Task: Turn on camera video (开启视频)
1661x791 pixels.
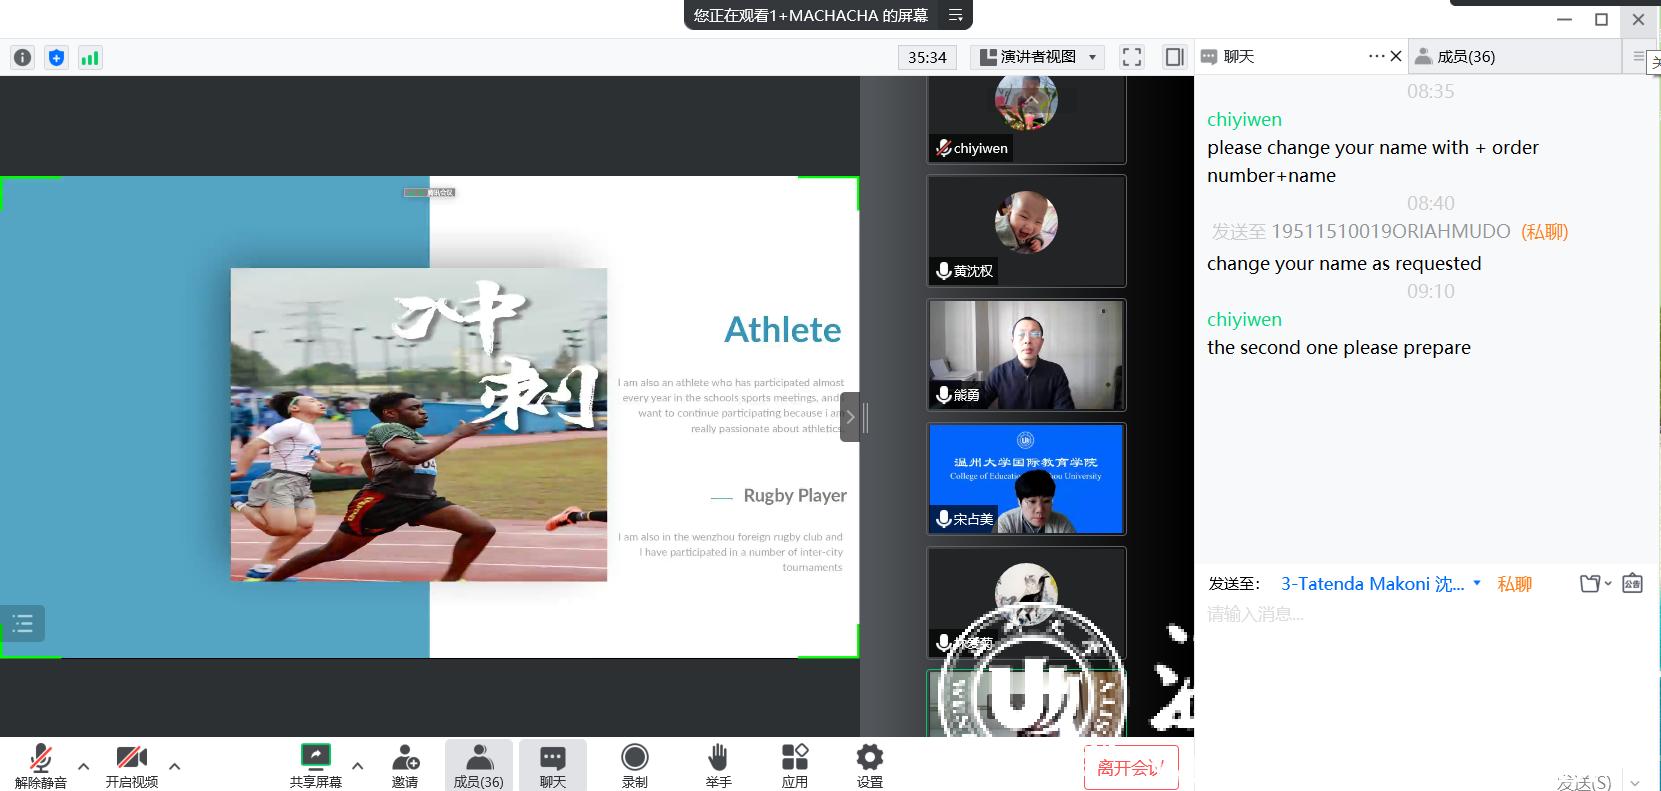Action: pos(131,766)
